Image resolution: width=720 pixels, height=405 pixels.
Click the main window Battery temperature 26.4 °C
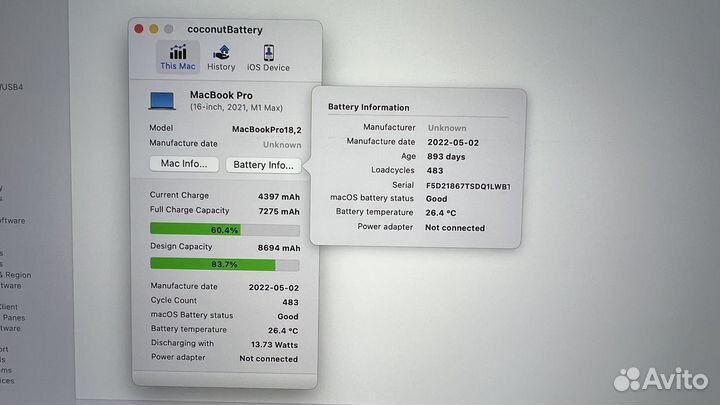point(283,331)
